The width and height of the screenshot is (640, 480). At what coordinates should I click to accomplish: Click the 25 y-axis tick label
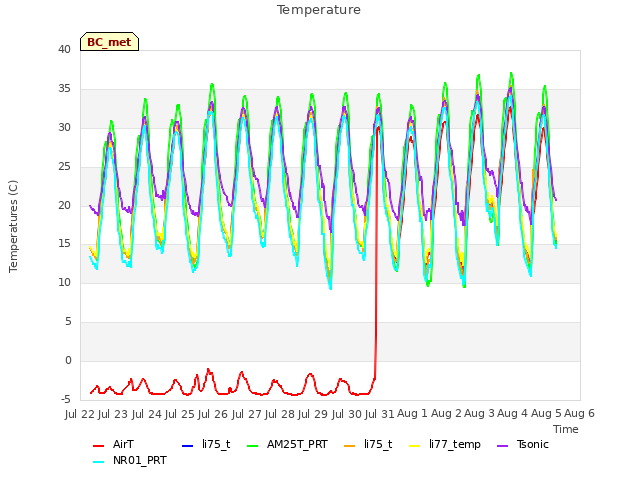(64, 167)
